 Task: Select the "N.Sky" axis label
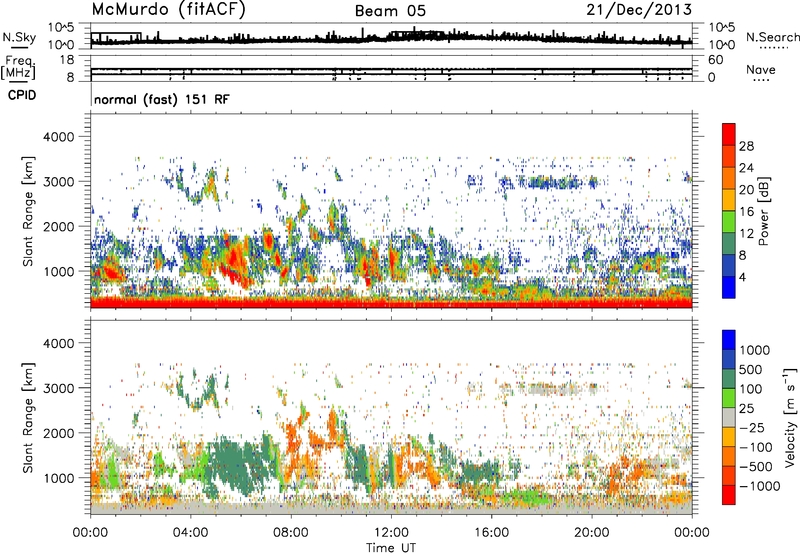(19, 37)
